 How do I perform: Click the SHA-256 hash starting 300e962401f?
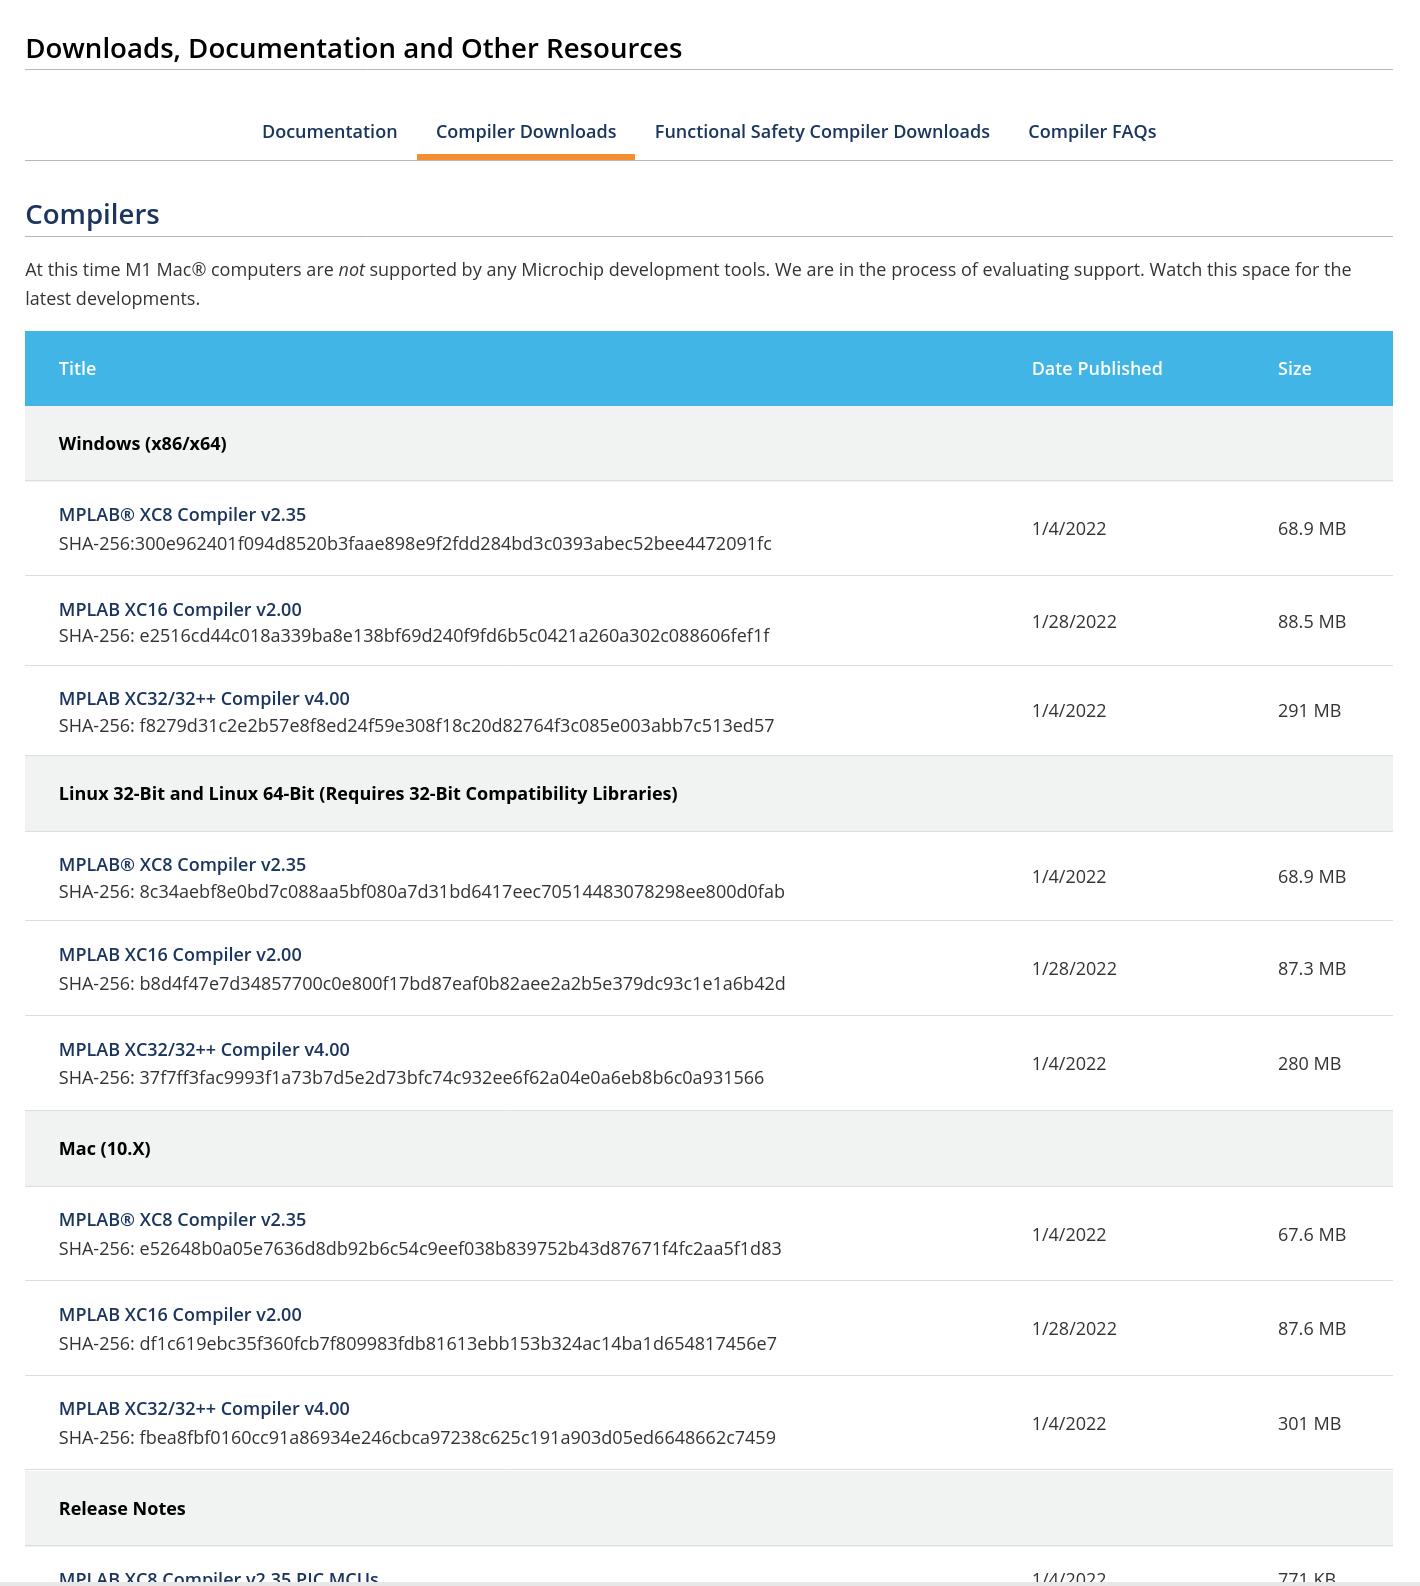pos(415,544)
